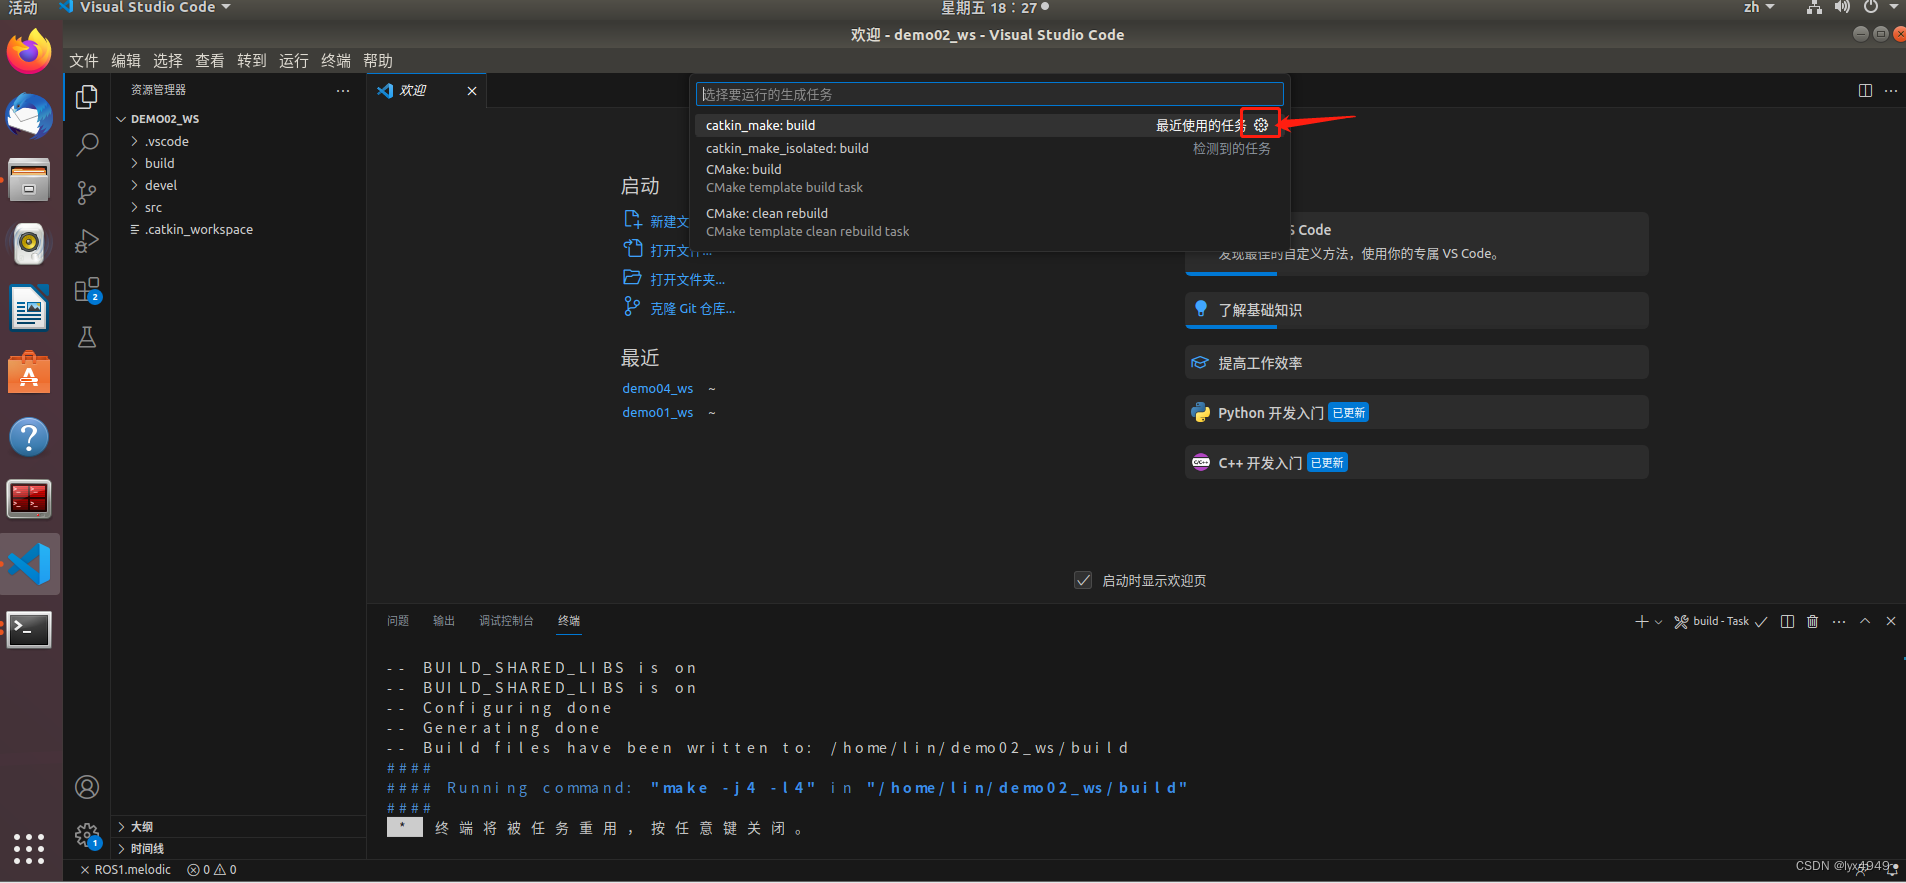Launch Firefox from the dock
Viewport: 1906px width, 883px height.
click(29, 52)
